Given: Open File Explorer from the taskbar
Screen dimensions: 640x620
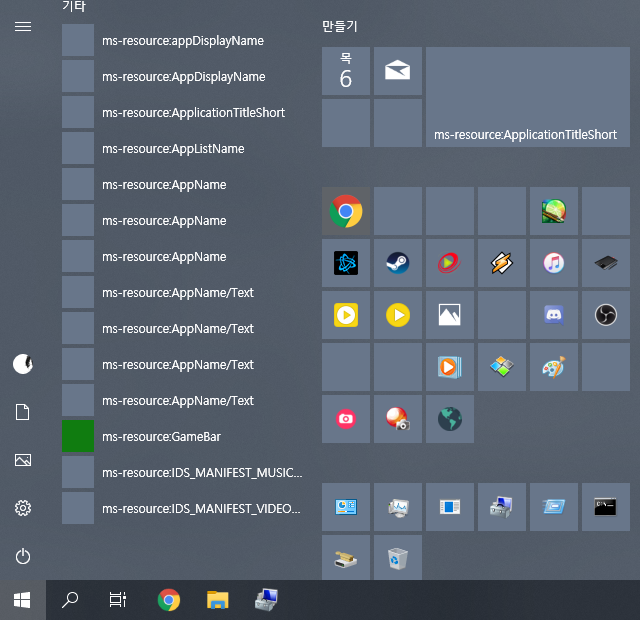Looking at the screenshot, I should pos(218,600).
